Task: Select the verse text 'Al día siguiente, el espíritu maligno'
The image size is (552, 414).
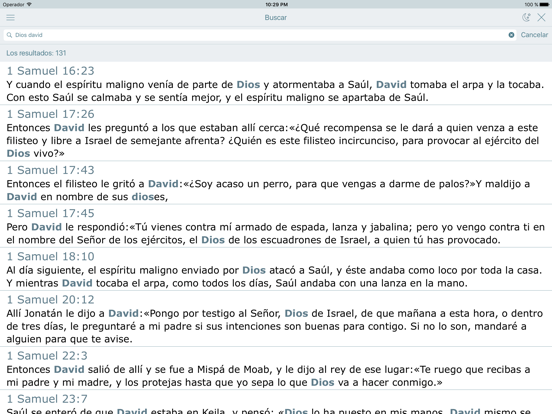Action: 274,277
